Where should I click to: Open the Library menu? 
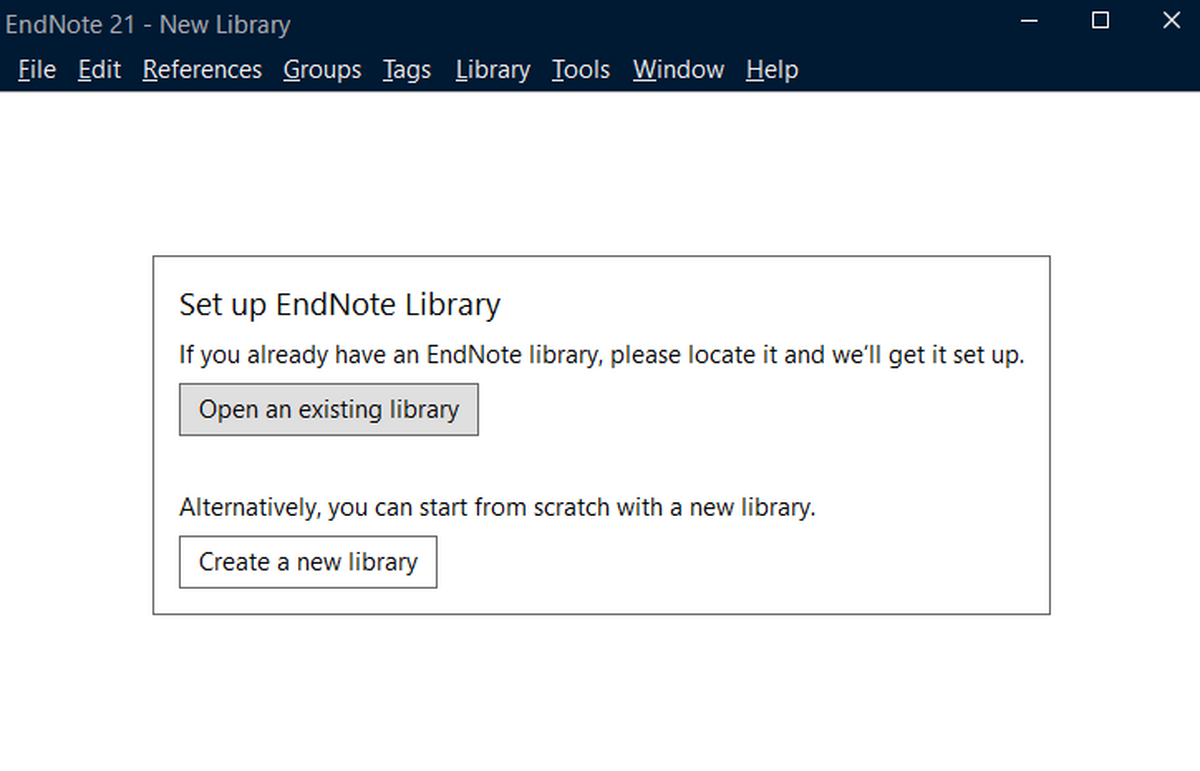coord(492,69)
